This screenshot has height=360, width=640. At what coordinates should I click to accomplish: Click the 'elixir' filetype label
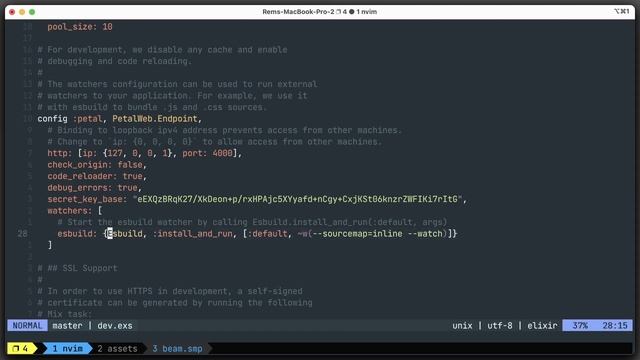(542, 326)
